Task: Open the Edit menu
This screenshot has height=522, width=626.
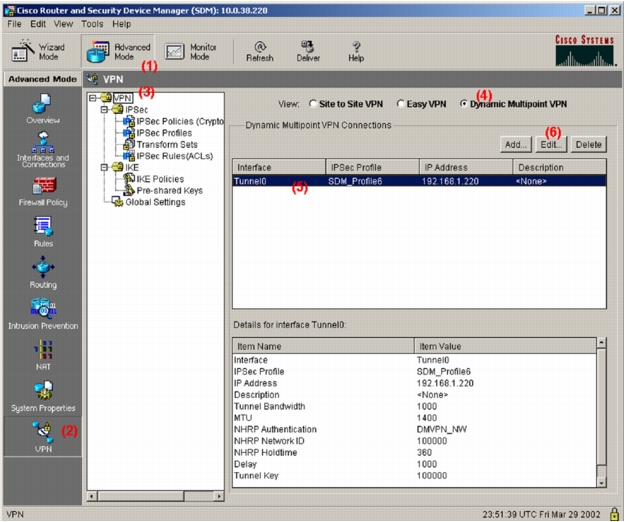Action: click(x=38, y=24)
